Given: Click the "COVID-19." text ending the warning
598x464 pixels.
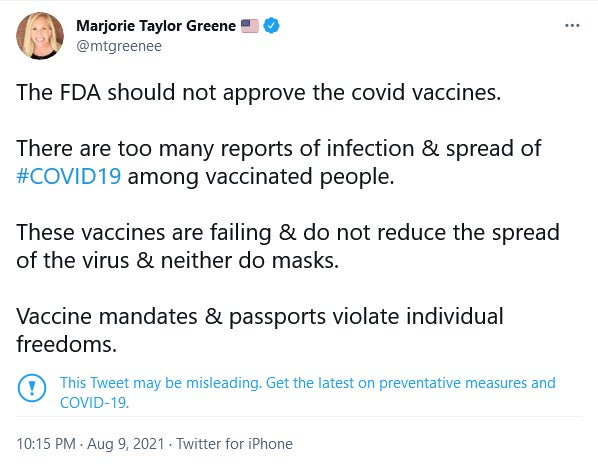Looking at the screenshot, I should coord(95,403).
